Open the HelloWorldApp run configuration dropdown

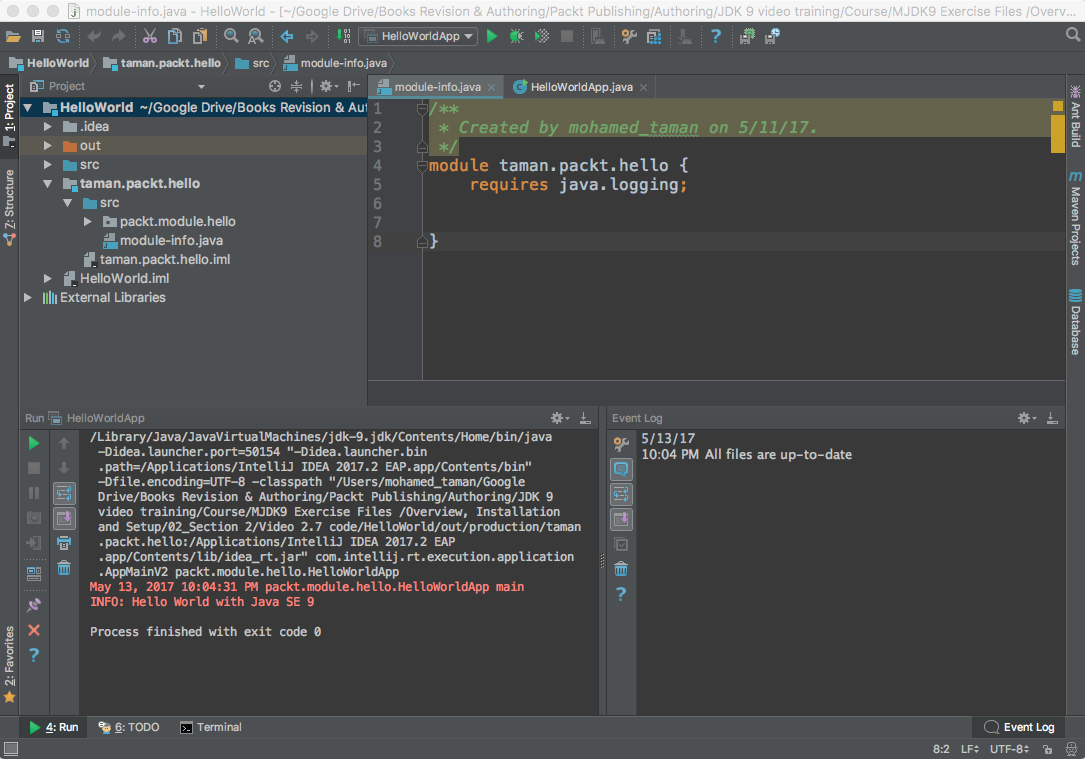click(417, 36)
